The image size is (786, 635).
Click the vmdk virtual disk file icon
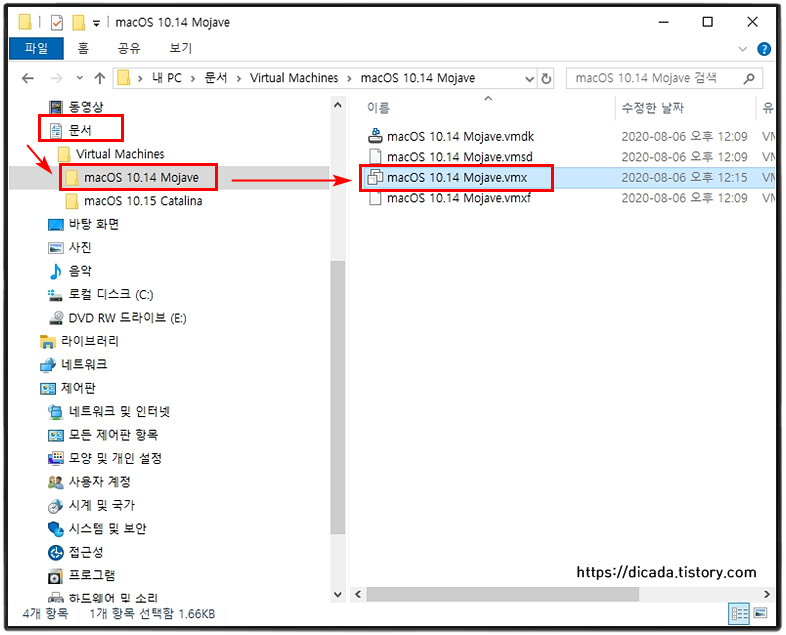(375, 136)
